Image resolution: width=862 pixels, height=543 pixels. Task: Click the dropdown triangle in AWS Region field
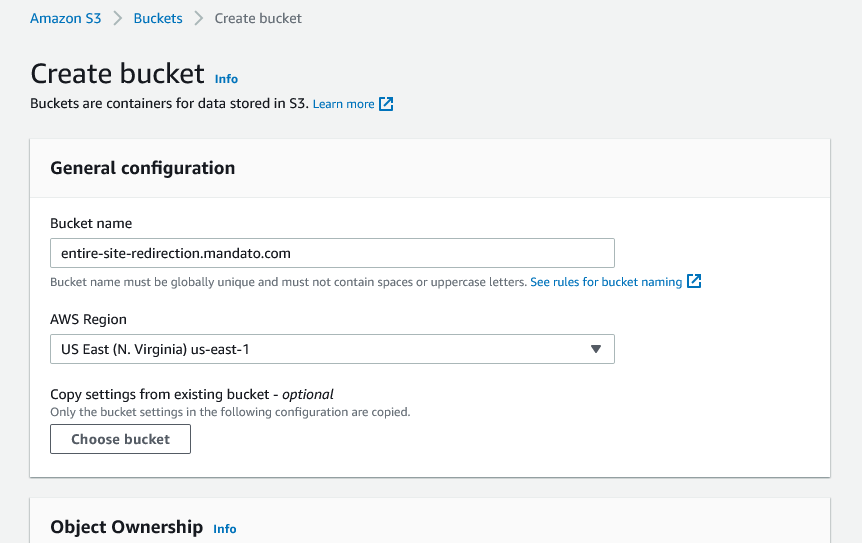[x=595, y=349]
